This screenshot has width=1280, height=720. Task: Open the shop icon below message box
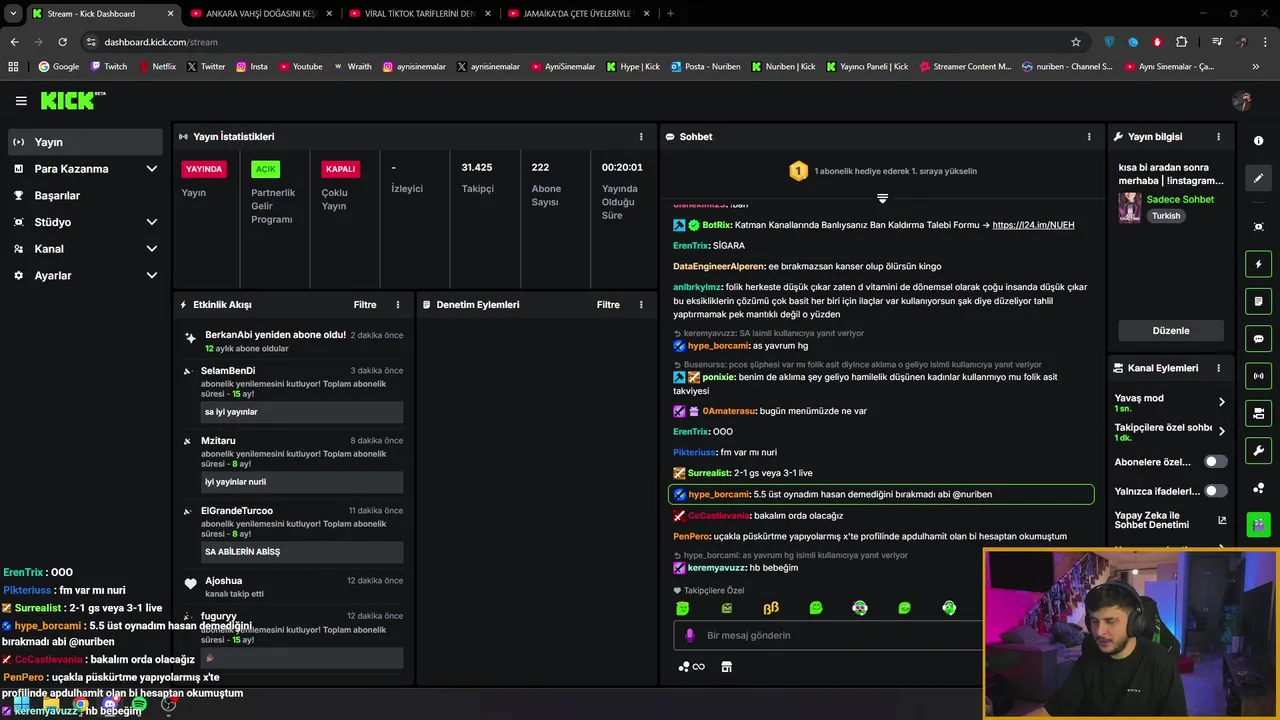[727, 667]
